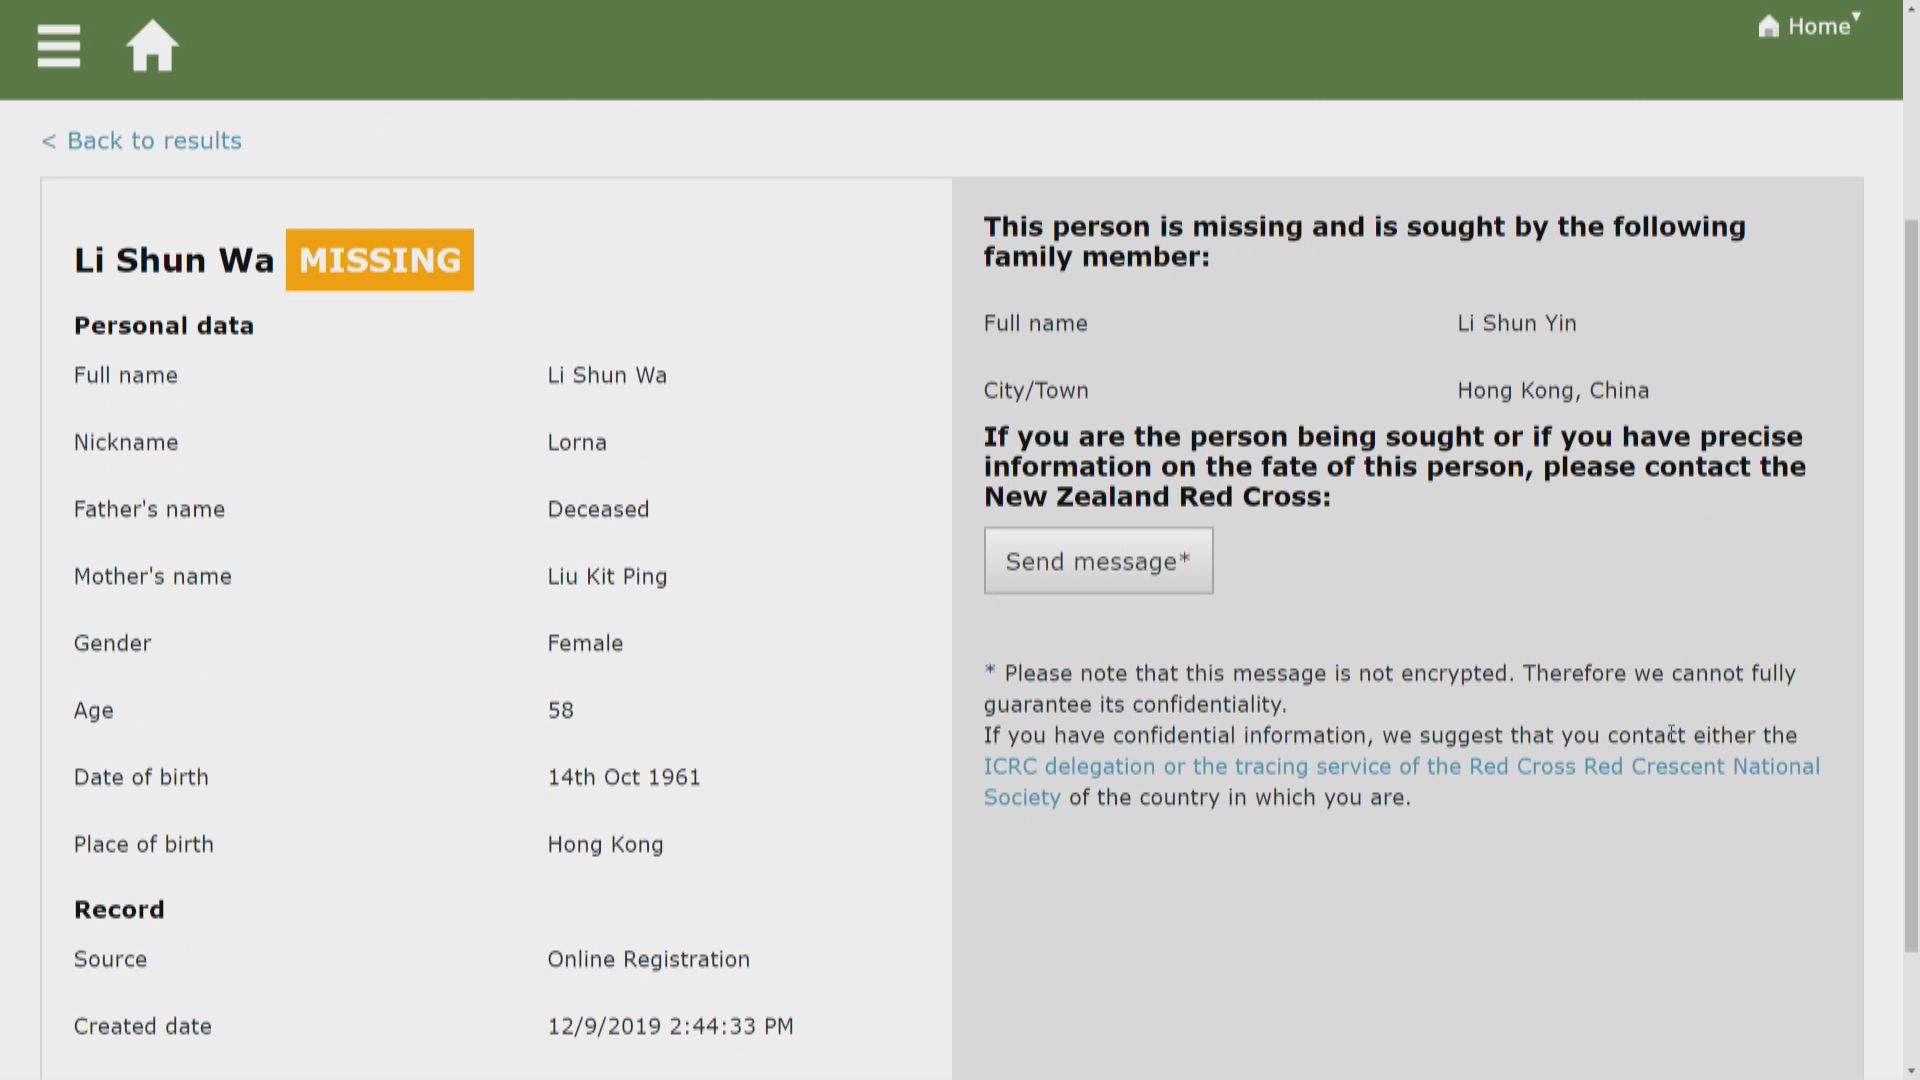Click the 'Society' link text
Viewport: 1920px width, 1080px height.
1021,798
